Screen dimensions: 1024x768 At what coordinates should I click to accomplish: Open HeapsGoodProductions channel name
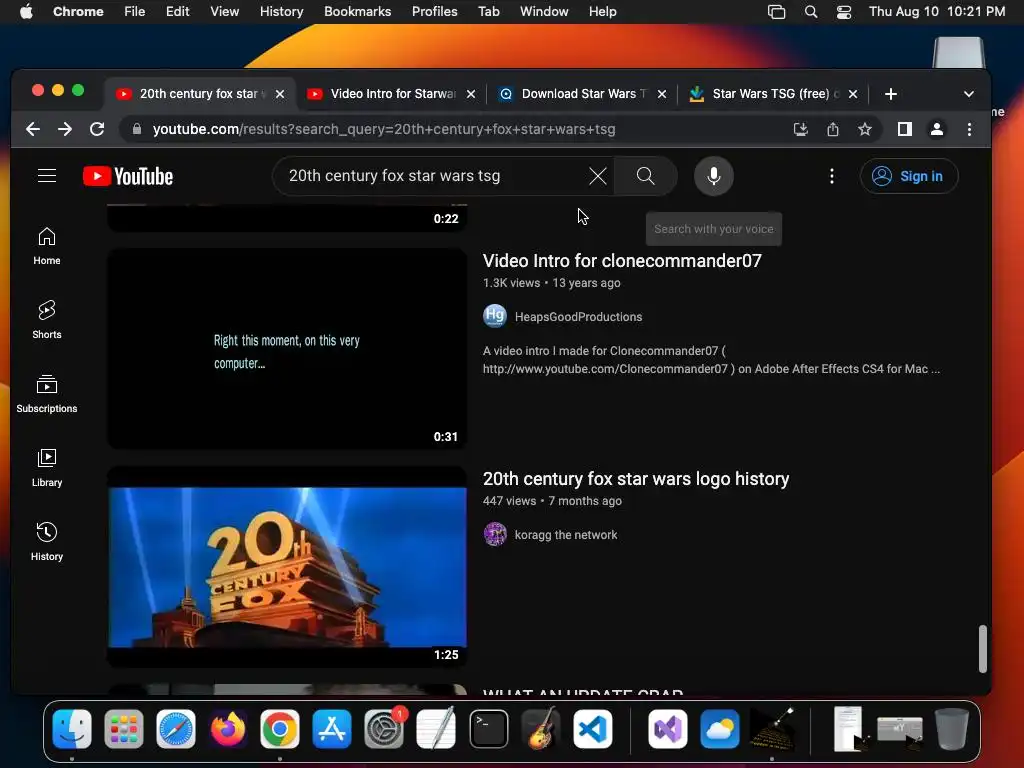(578, 317)
